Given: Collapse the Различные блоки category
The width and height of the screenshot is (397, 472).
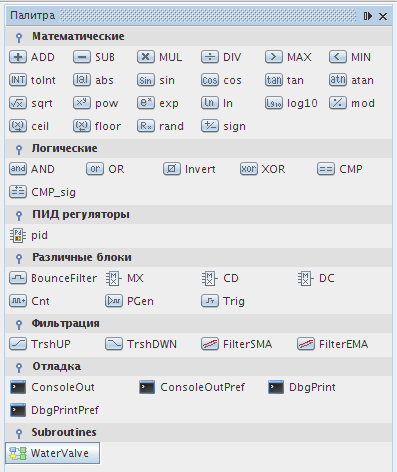Looking at the screenshot, I should 19,258.
